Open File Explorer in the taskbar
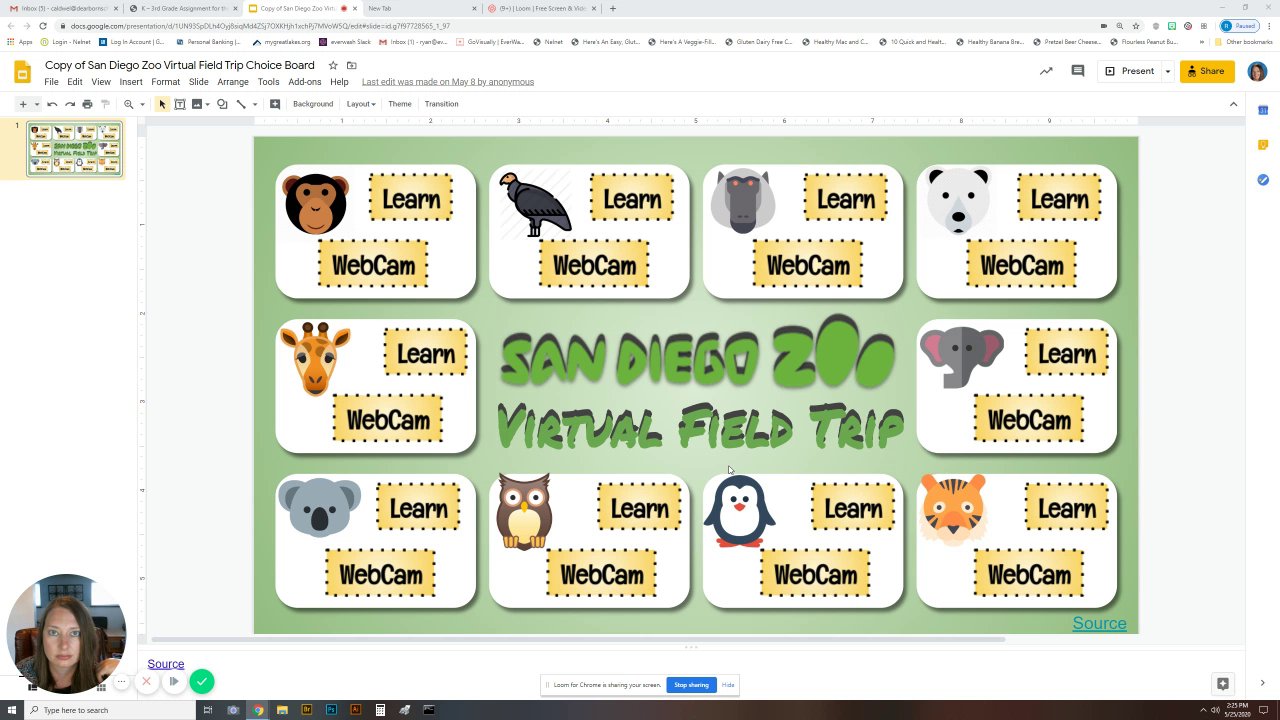The image size is (1280, 720). pyautogui.click(x=282, y=710)
